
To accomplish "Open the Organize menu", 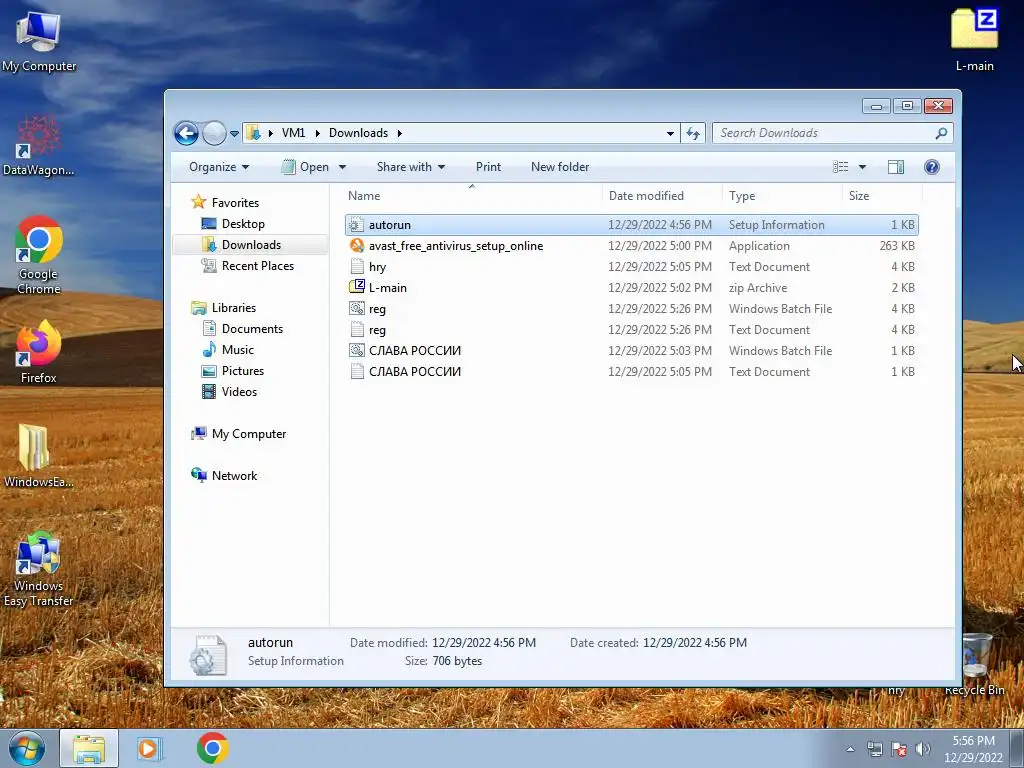I will pos(219,167).
